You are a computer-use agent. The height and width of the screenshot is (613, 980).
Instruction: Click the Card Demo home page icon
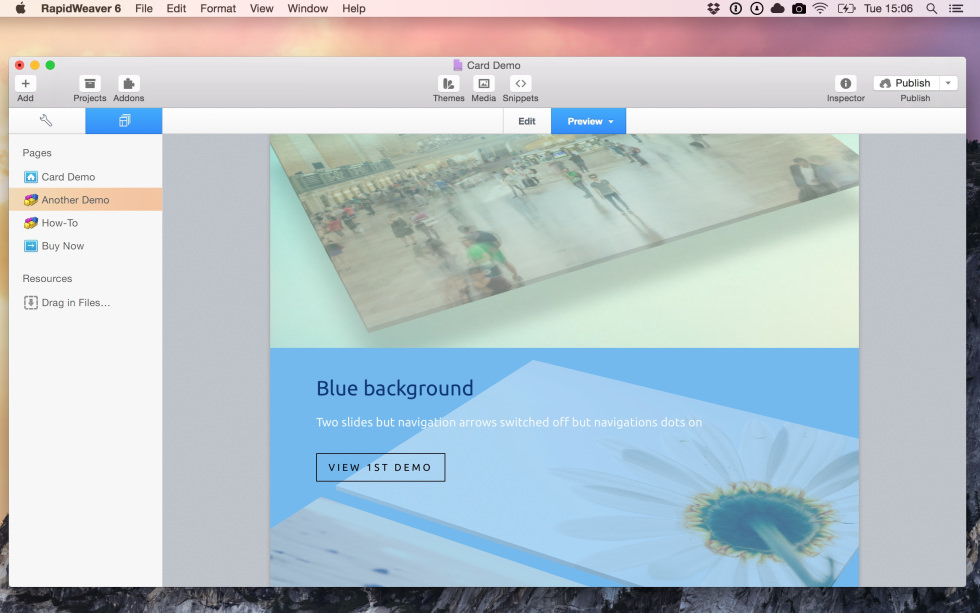[x=31, y=177]
